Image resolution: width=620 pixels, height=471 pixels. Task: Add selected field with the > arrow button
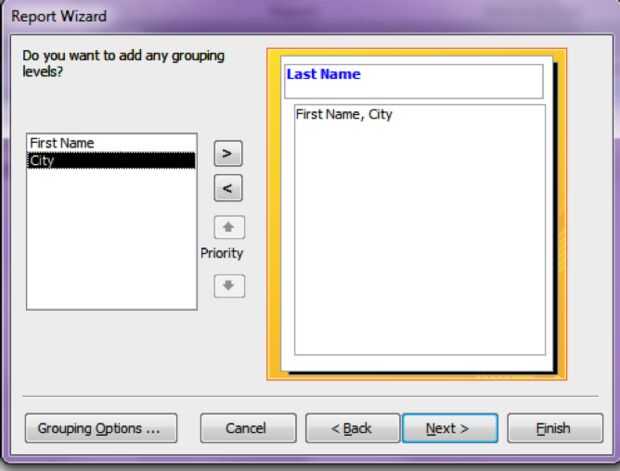(228, 153)
